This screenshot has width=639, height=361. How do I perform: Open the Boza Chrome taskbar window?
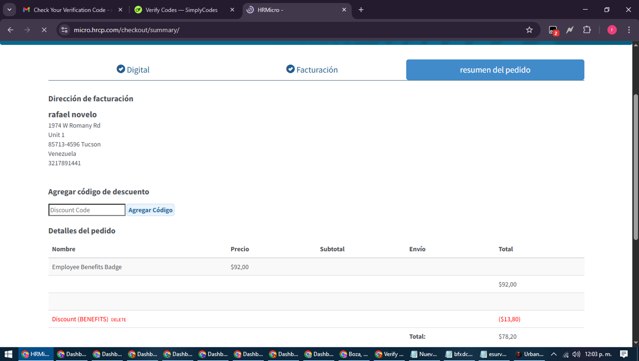(354, 354)
